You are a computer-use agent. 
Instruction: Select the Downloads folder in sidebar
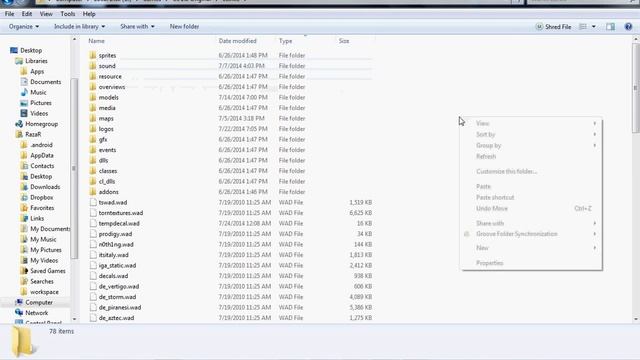point(45,187)
